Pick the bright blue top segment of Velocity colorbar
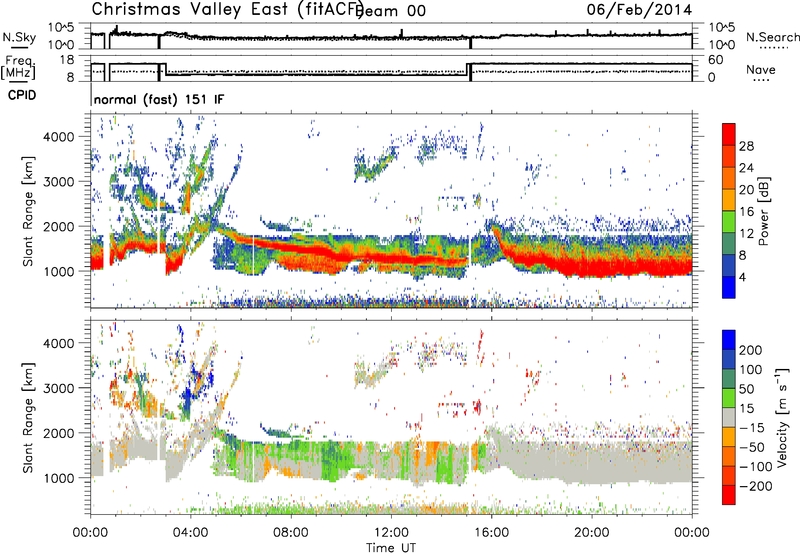 [x=729, y=340]
